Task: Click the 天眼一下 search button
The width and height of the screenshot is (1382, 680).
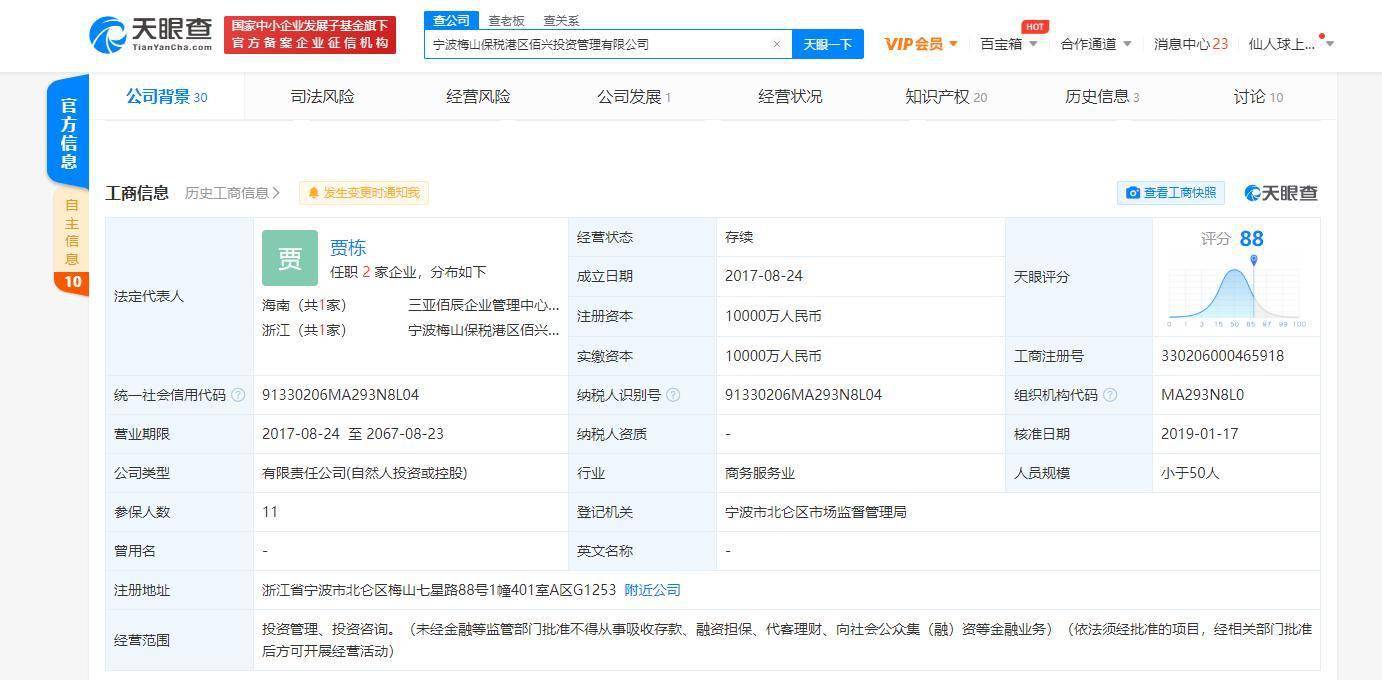Action: tap(828, 44)
